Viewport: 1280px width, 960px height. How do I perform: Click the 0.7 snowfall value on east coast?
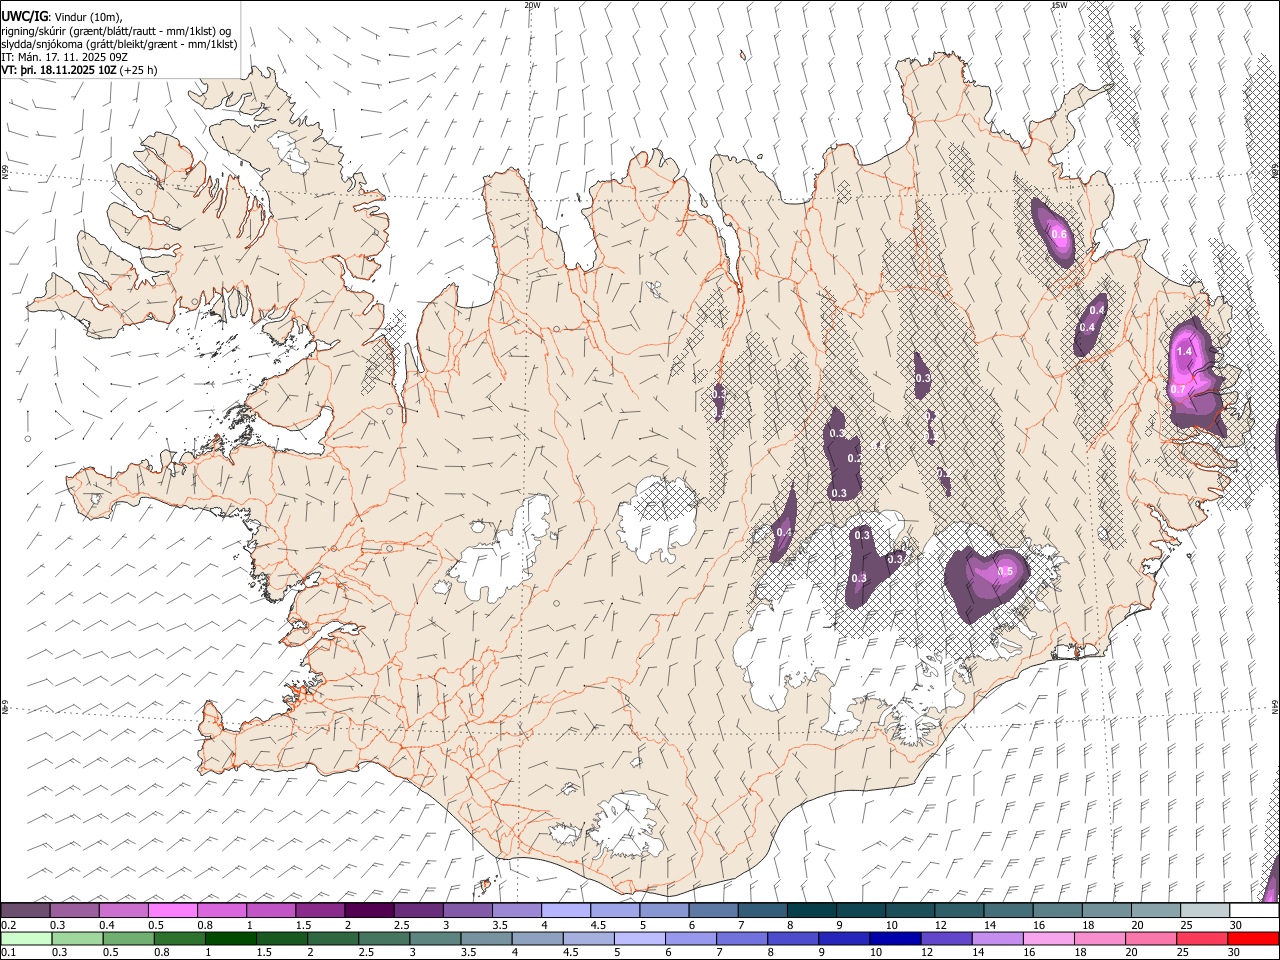click(1178, 389)
